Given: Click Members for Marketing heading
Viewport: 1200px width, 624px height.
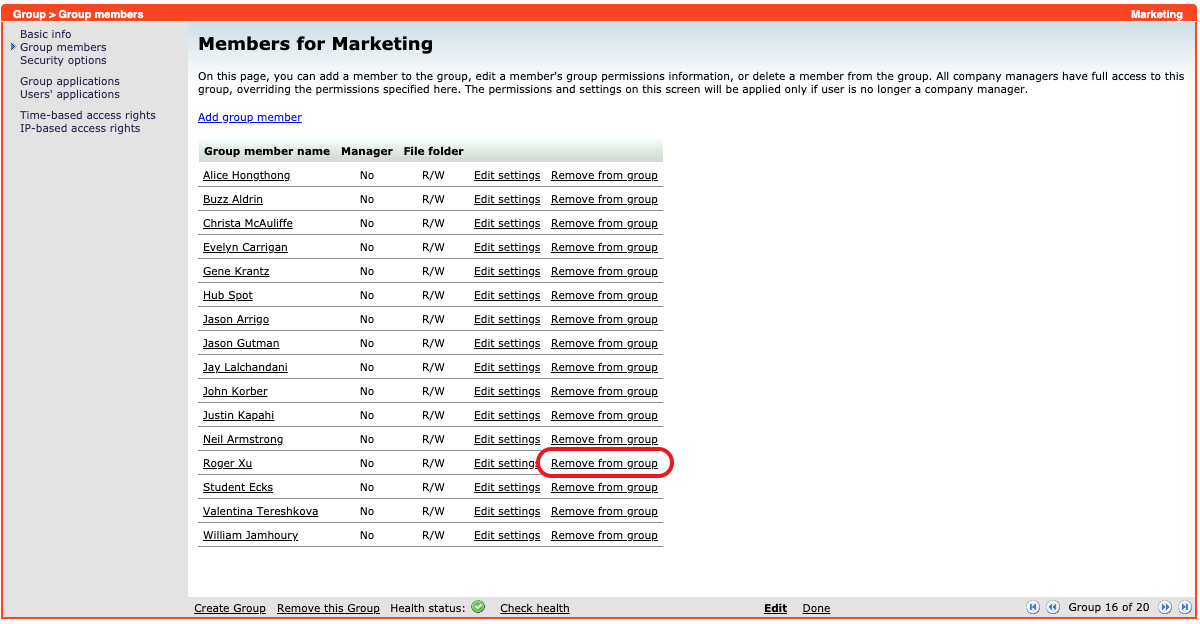Looking at the screenshot, I should 316,44.
